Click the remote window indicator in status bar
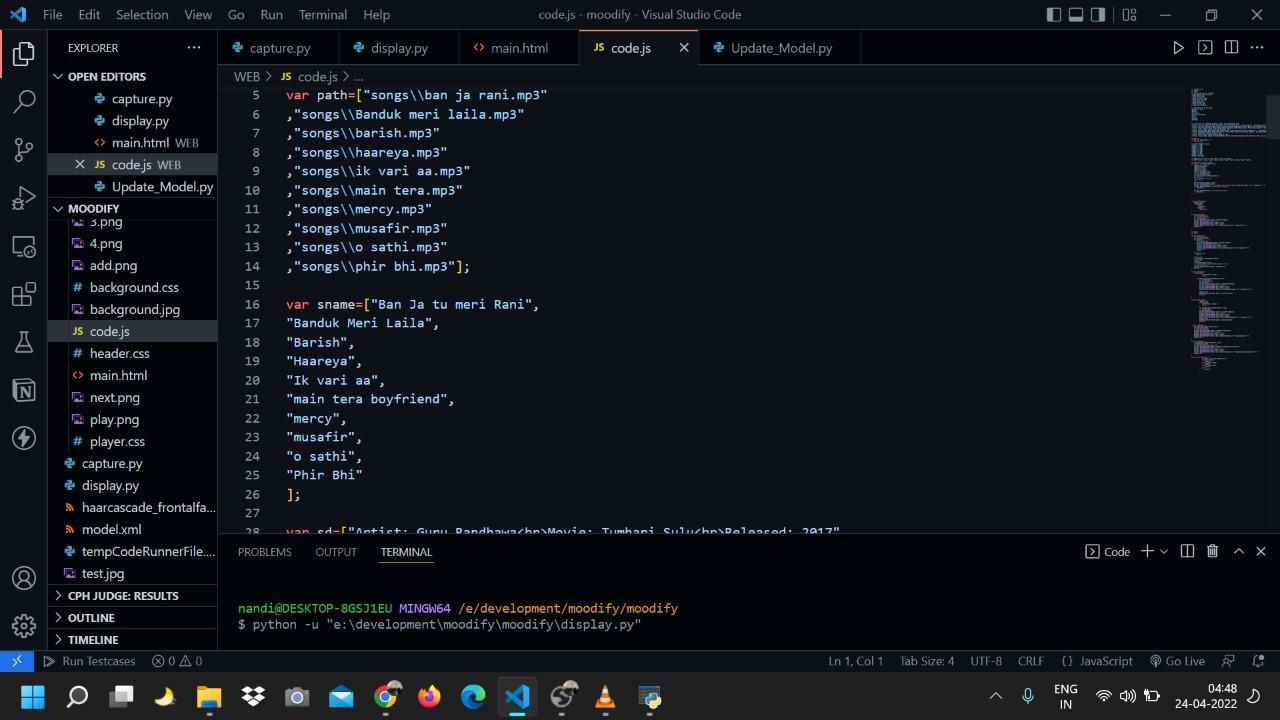This screenshot has height=720, width=1280. 17,661
